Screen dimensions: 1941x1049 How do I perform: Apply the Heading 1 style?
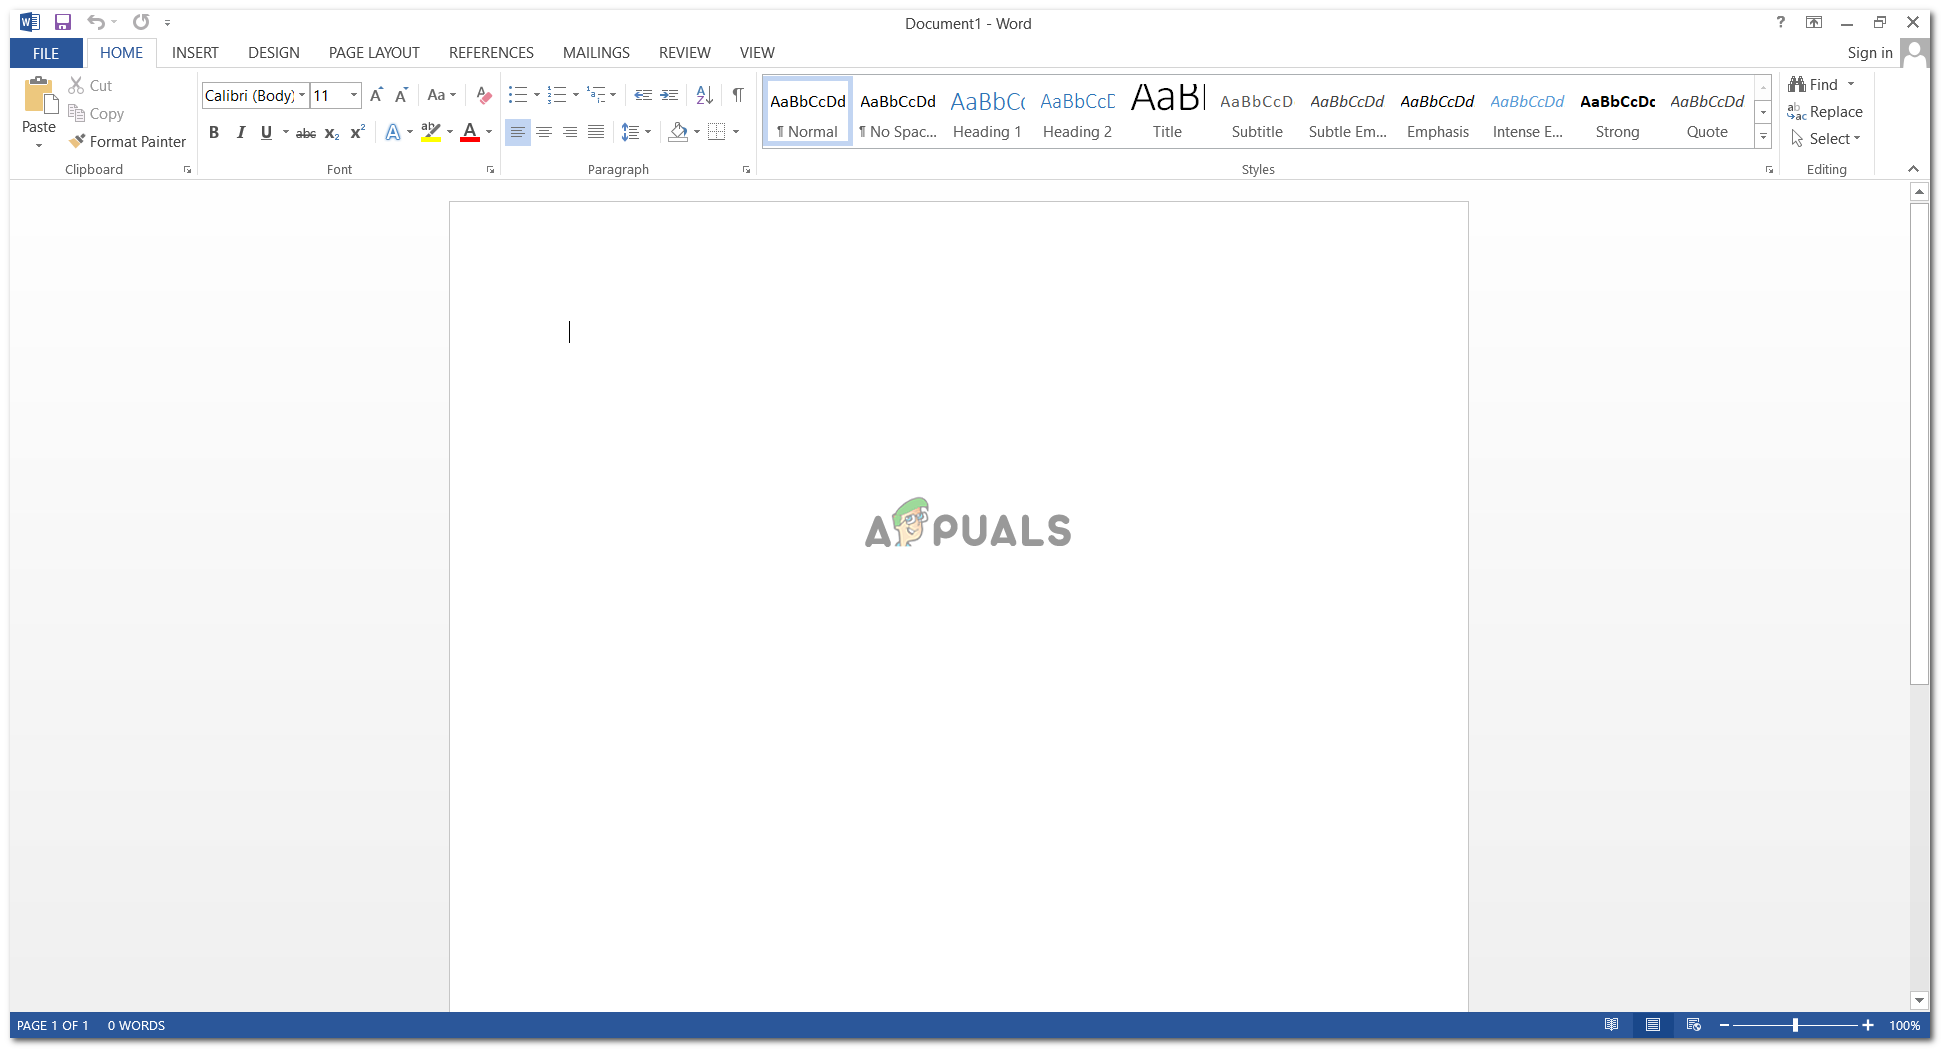[987, 113]
